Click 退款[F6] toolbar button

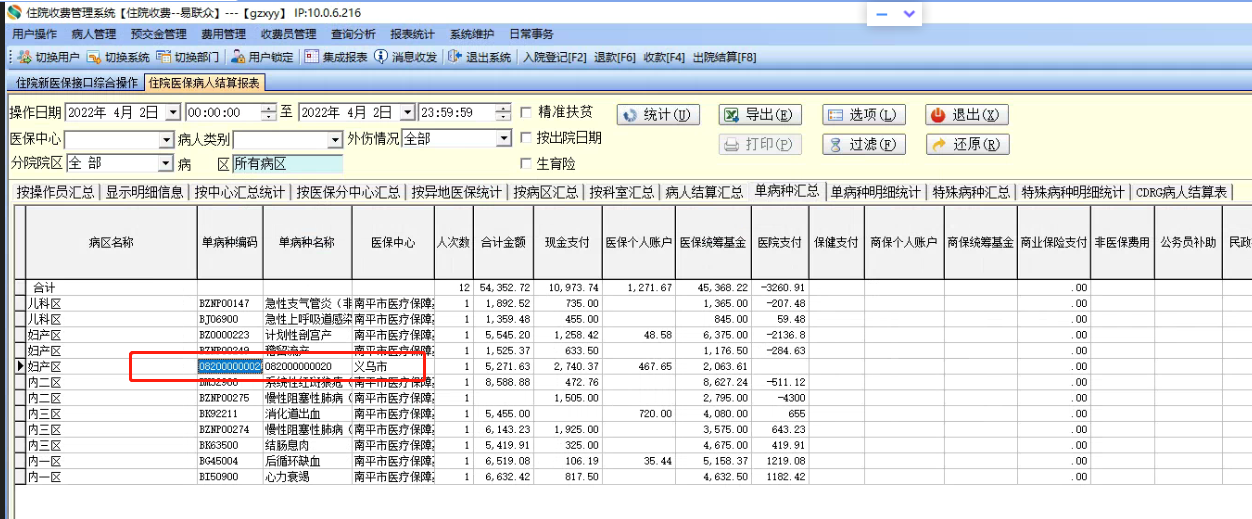615,57
